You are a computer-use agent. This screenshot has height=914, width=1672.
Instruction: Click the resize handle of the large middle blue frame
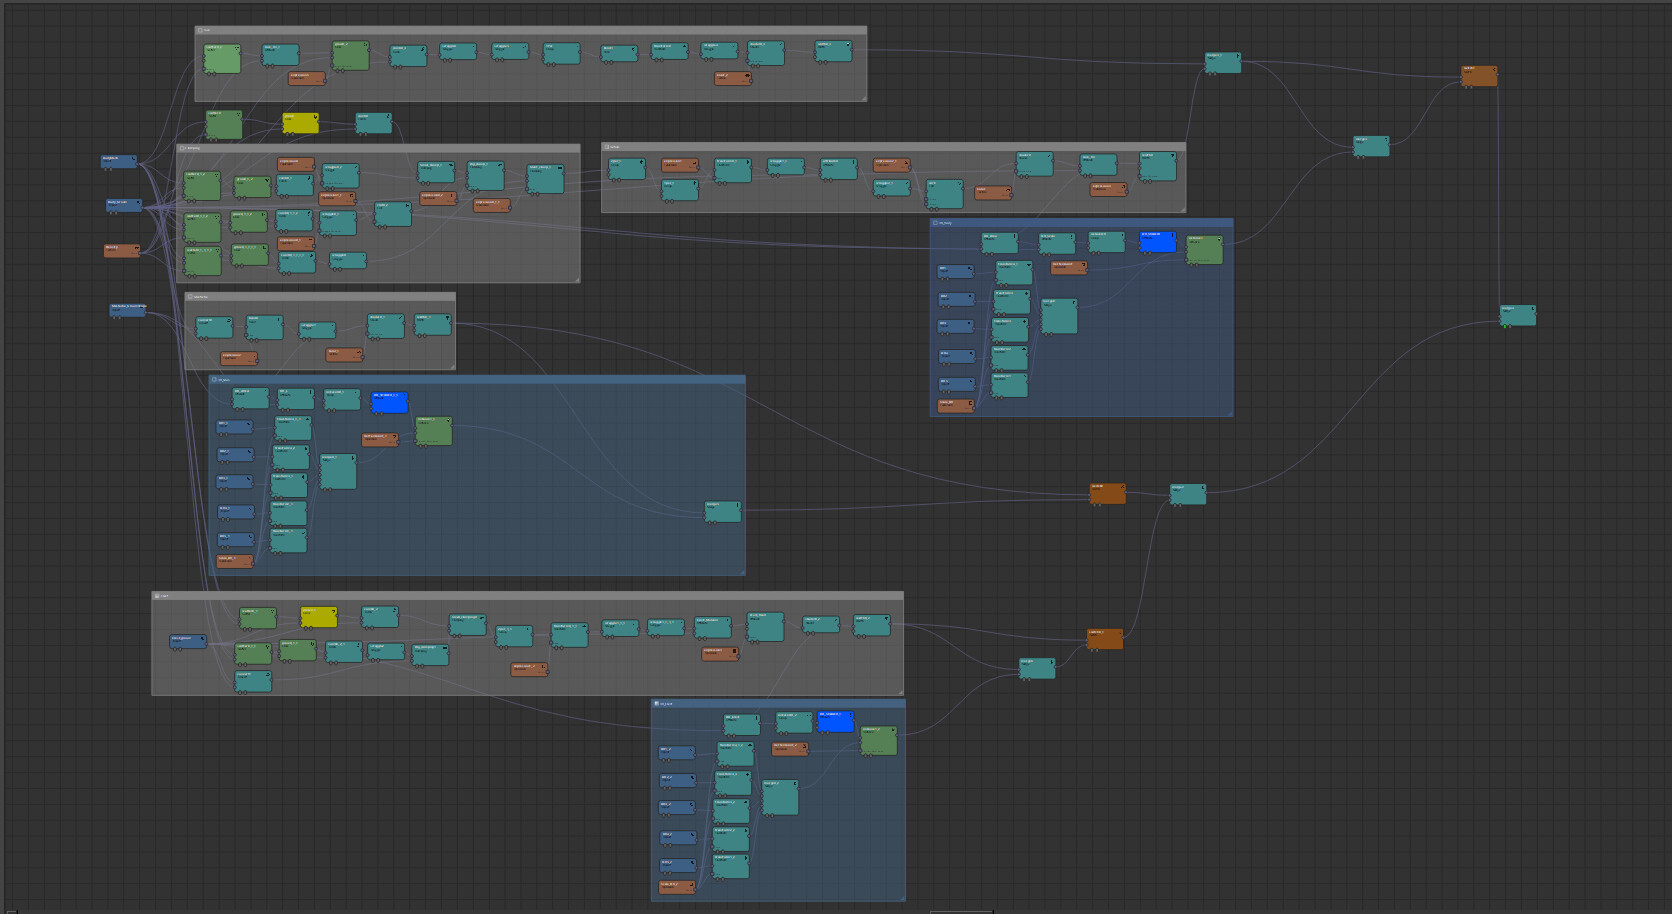tap(742, 572)
